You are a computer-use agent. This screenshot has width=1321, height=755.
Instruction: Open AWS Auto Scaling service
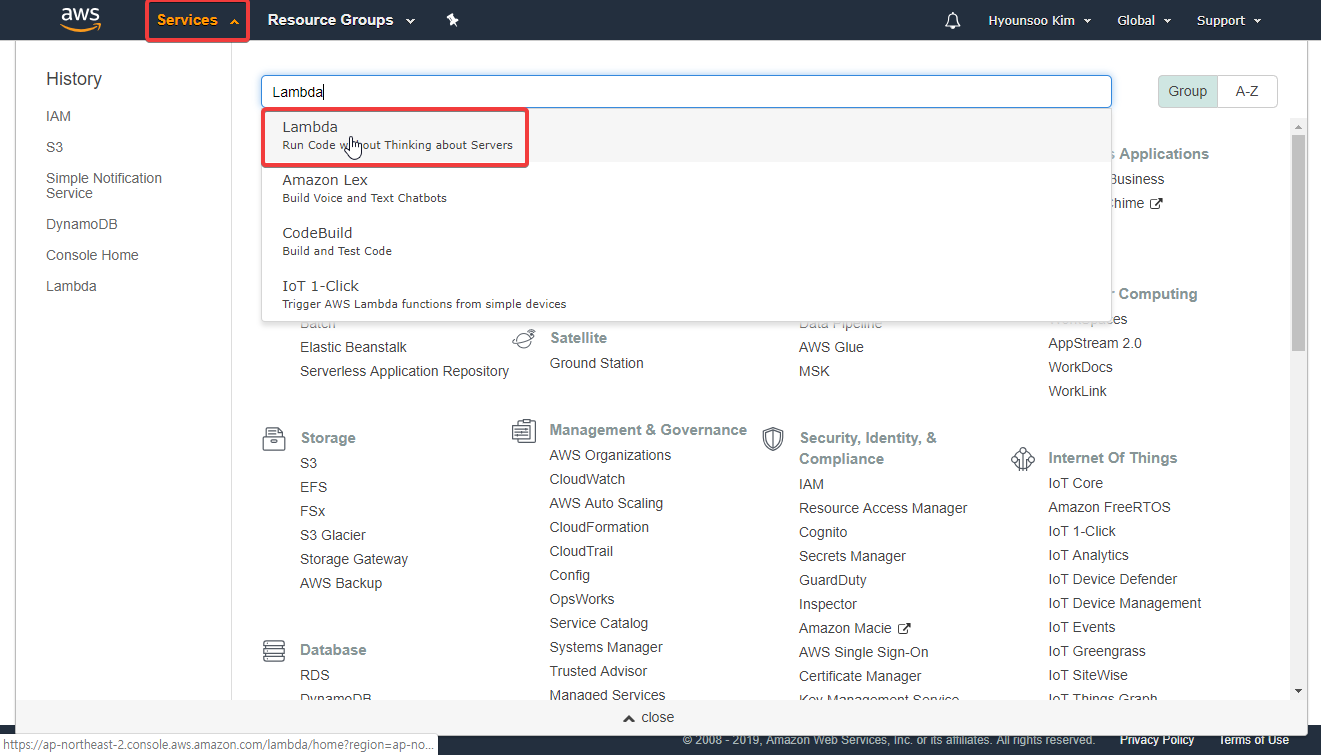(x=606, y=503)
